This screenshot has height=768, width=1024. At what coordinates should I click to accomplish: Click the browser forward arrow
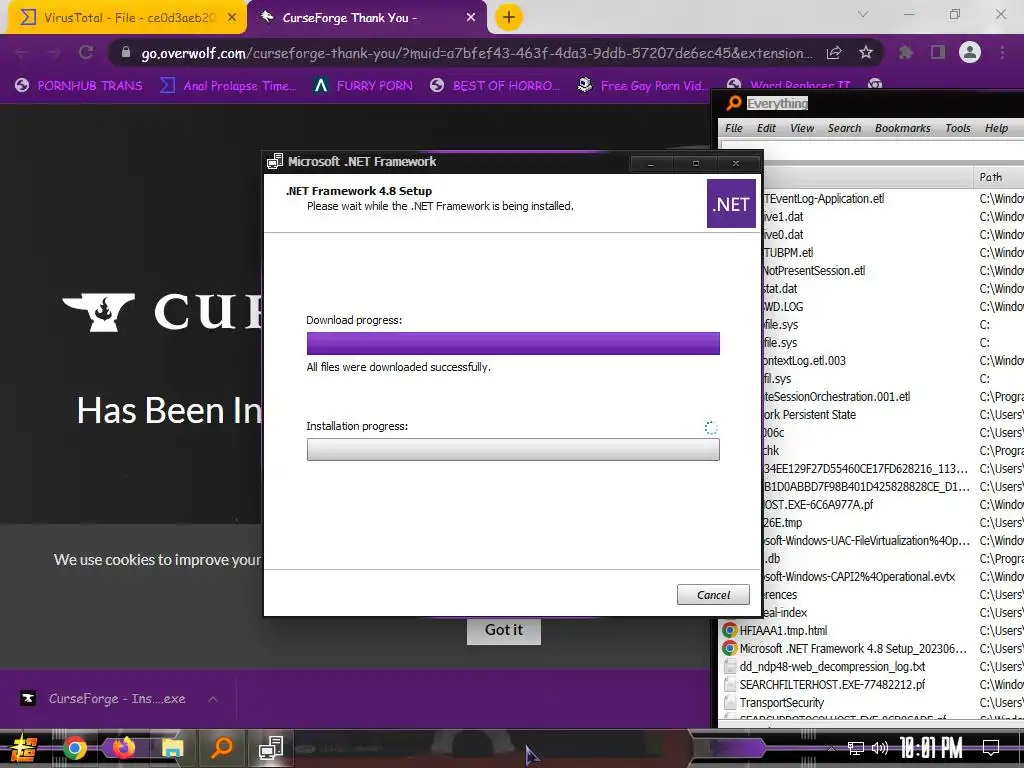[x=54, y=53]
